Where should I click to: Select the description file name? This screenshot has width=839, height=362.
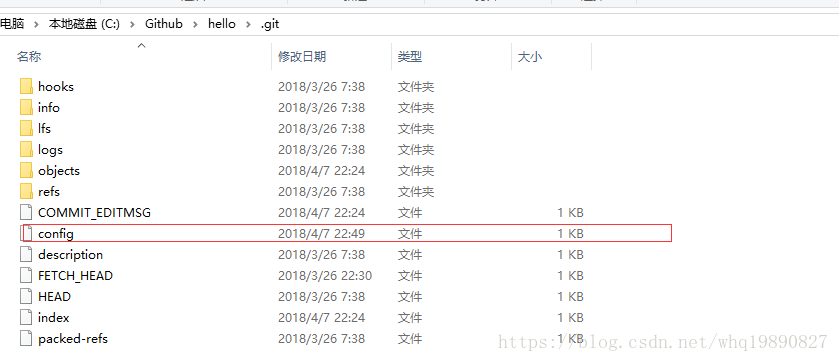tap(70, 255)
